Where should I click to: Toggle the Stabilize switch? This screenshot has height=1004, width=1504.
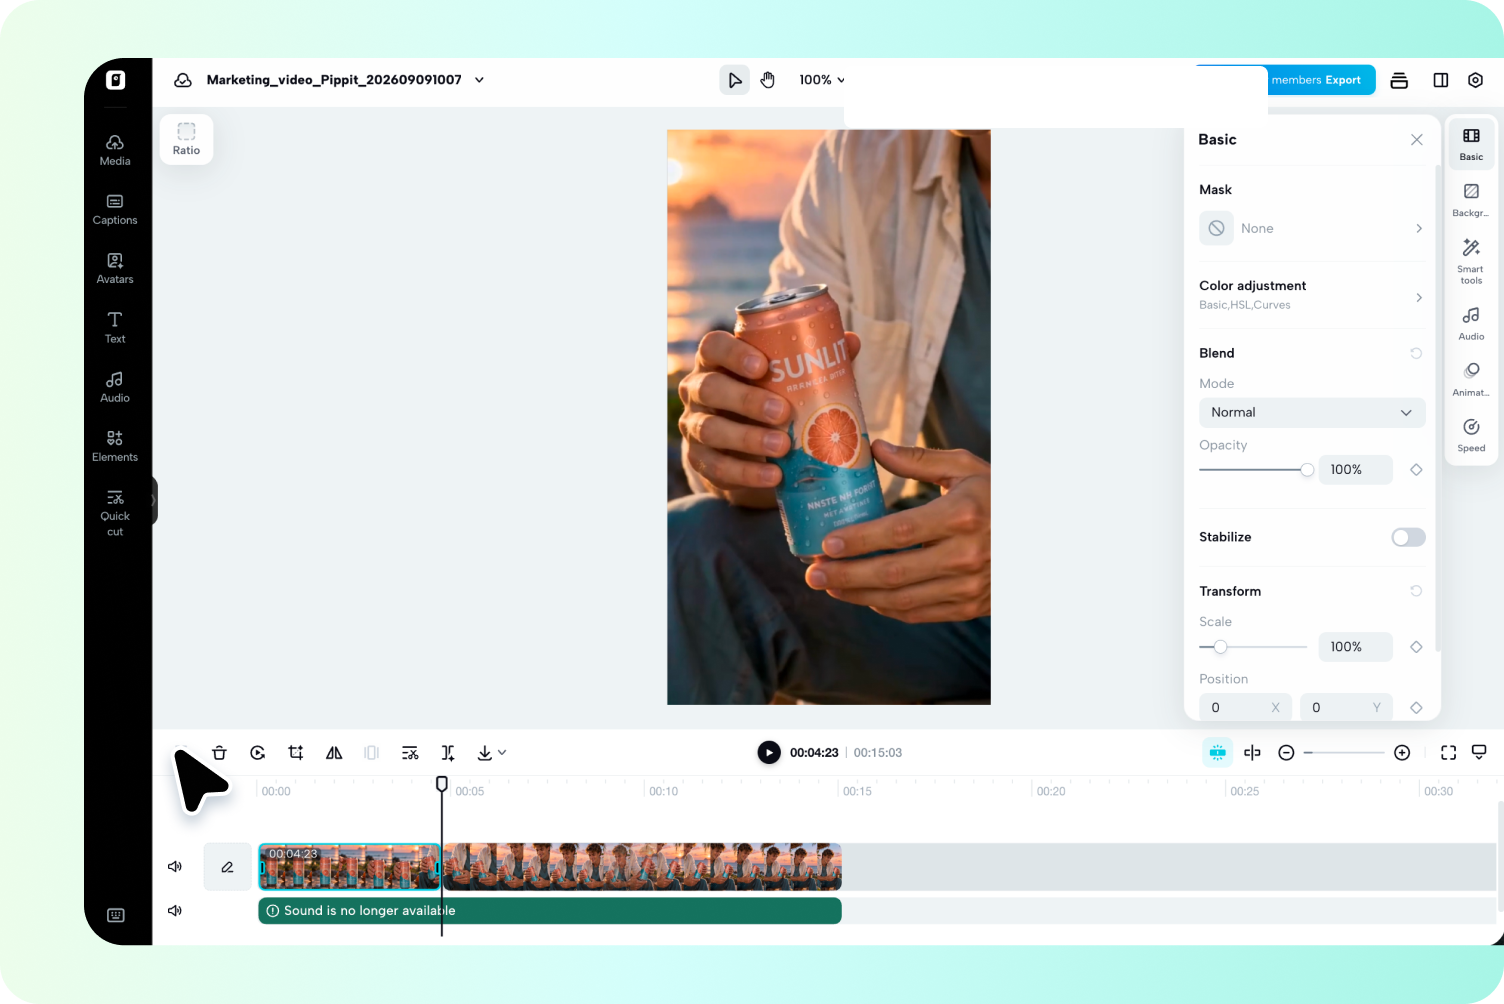pyautogui.click(x=1408, y=538)
